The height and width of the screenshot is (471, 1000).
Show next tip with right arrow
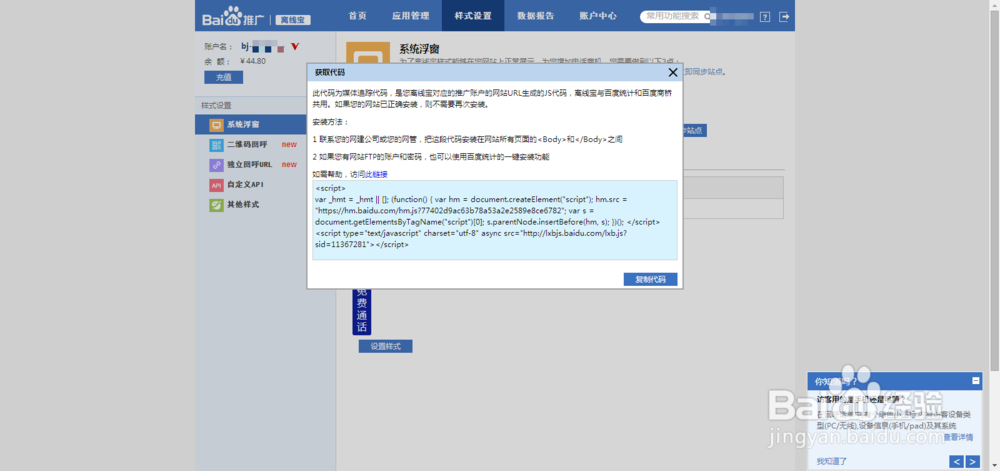coord(972,461)
